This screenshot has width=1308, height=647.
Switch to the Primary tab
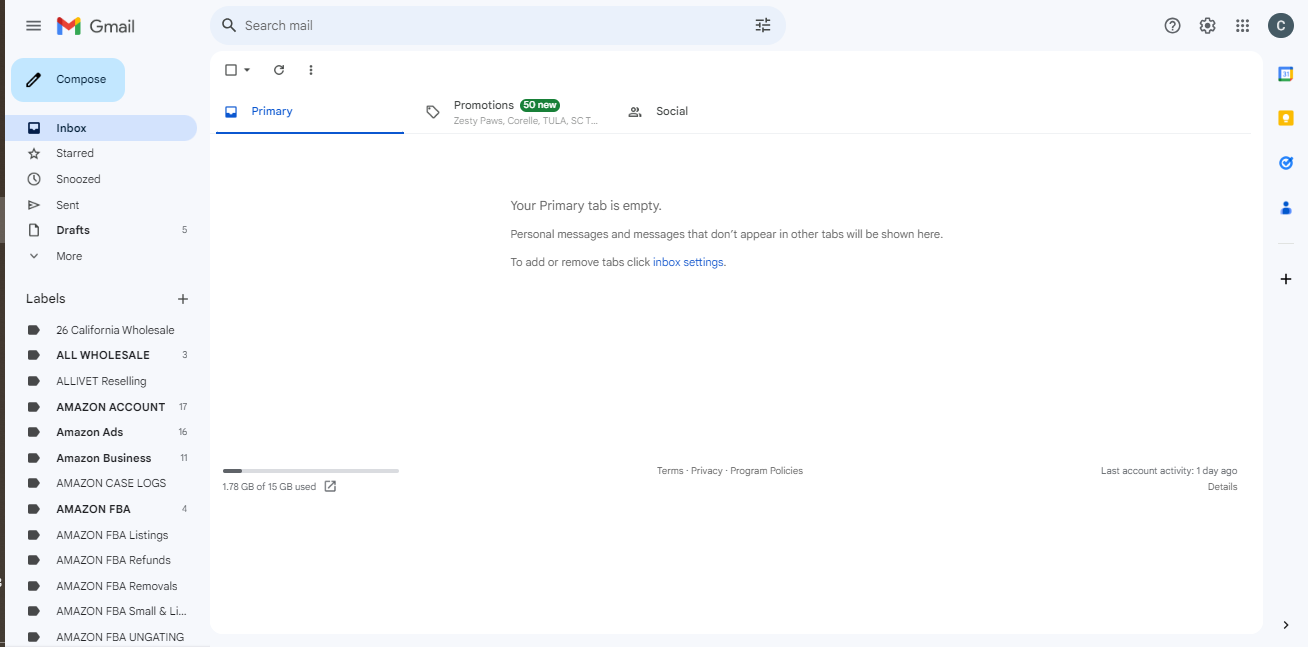pos(310,112)
